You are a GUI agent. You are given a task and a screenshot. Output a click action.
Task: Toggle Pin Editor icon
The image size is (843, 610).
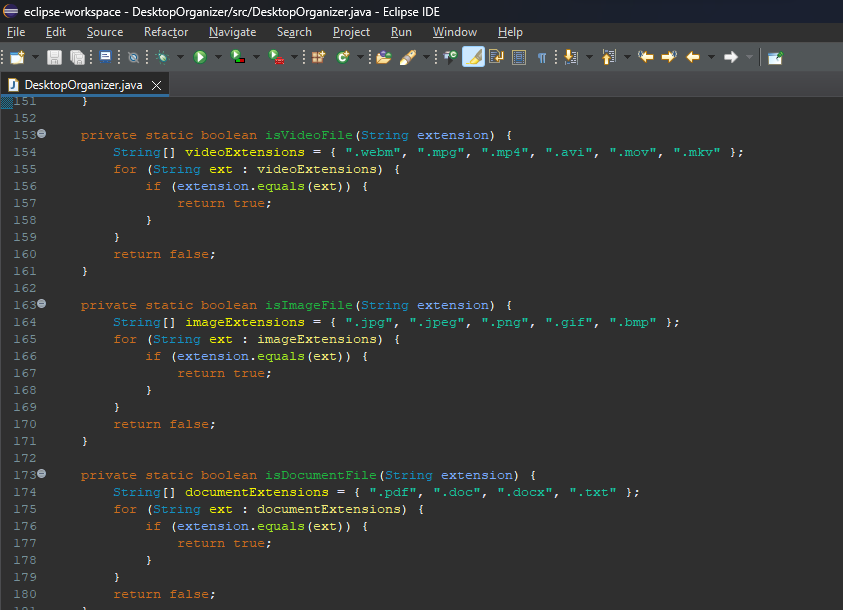coord(775,57)
